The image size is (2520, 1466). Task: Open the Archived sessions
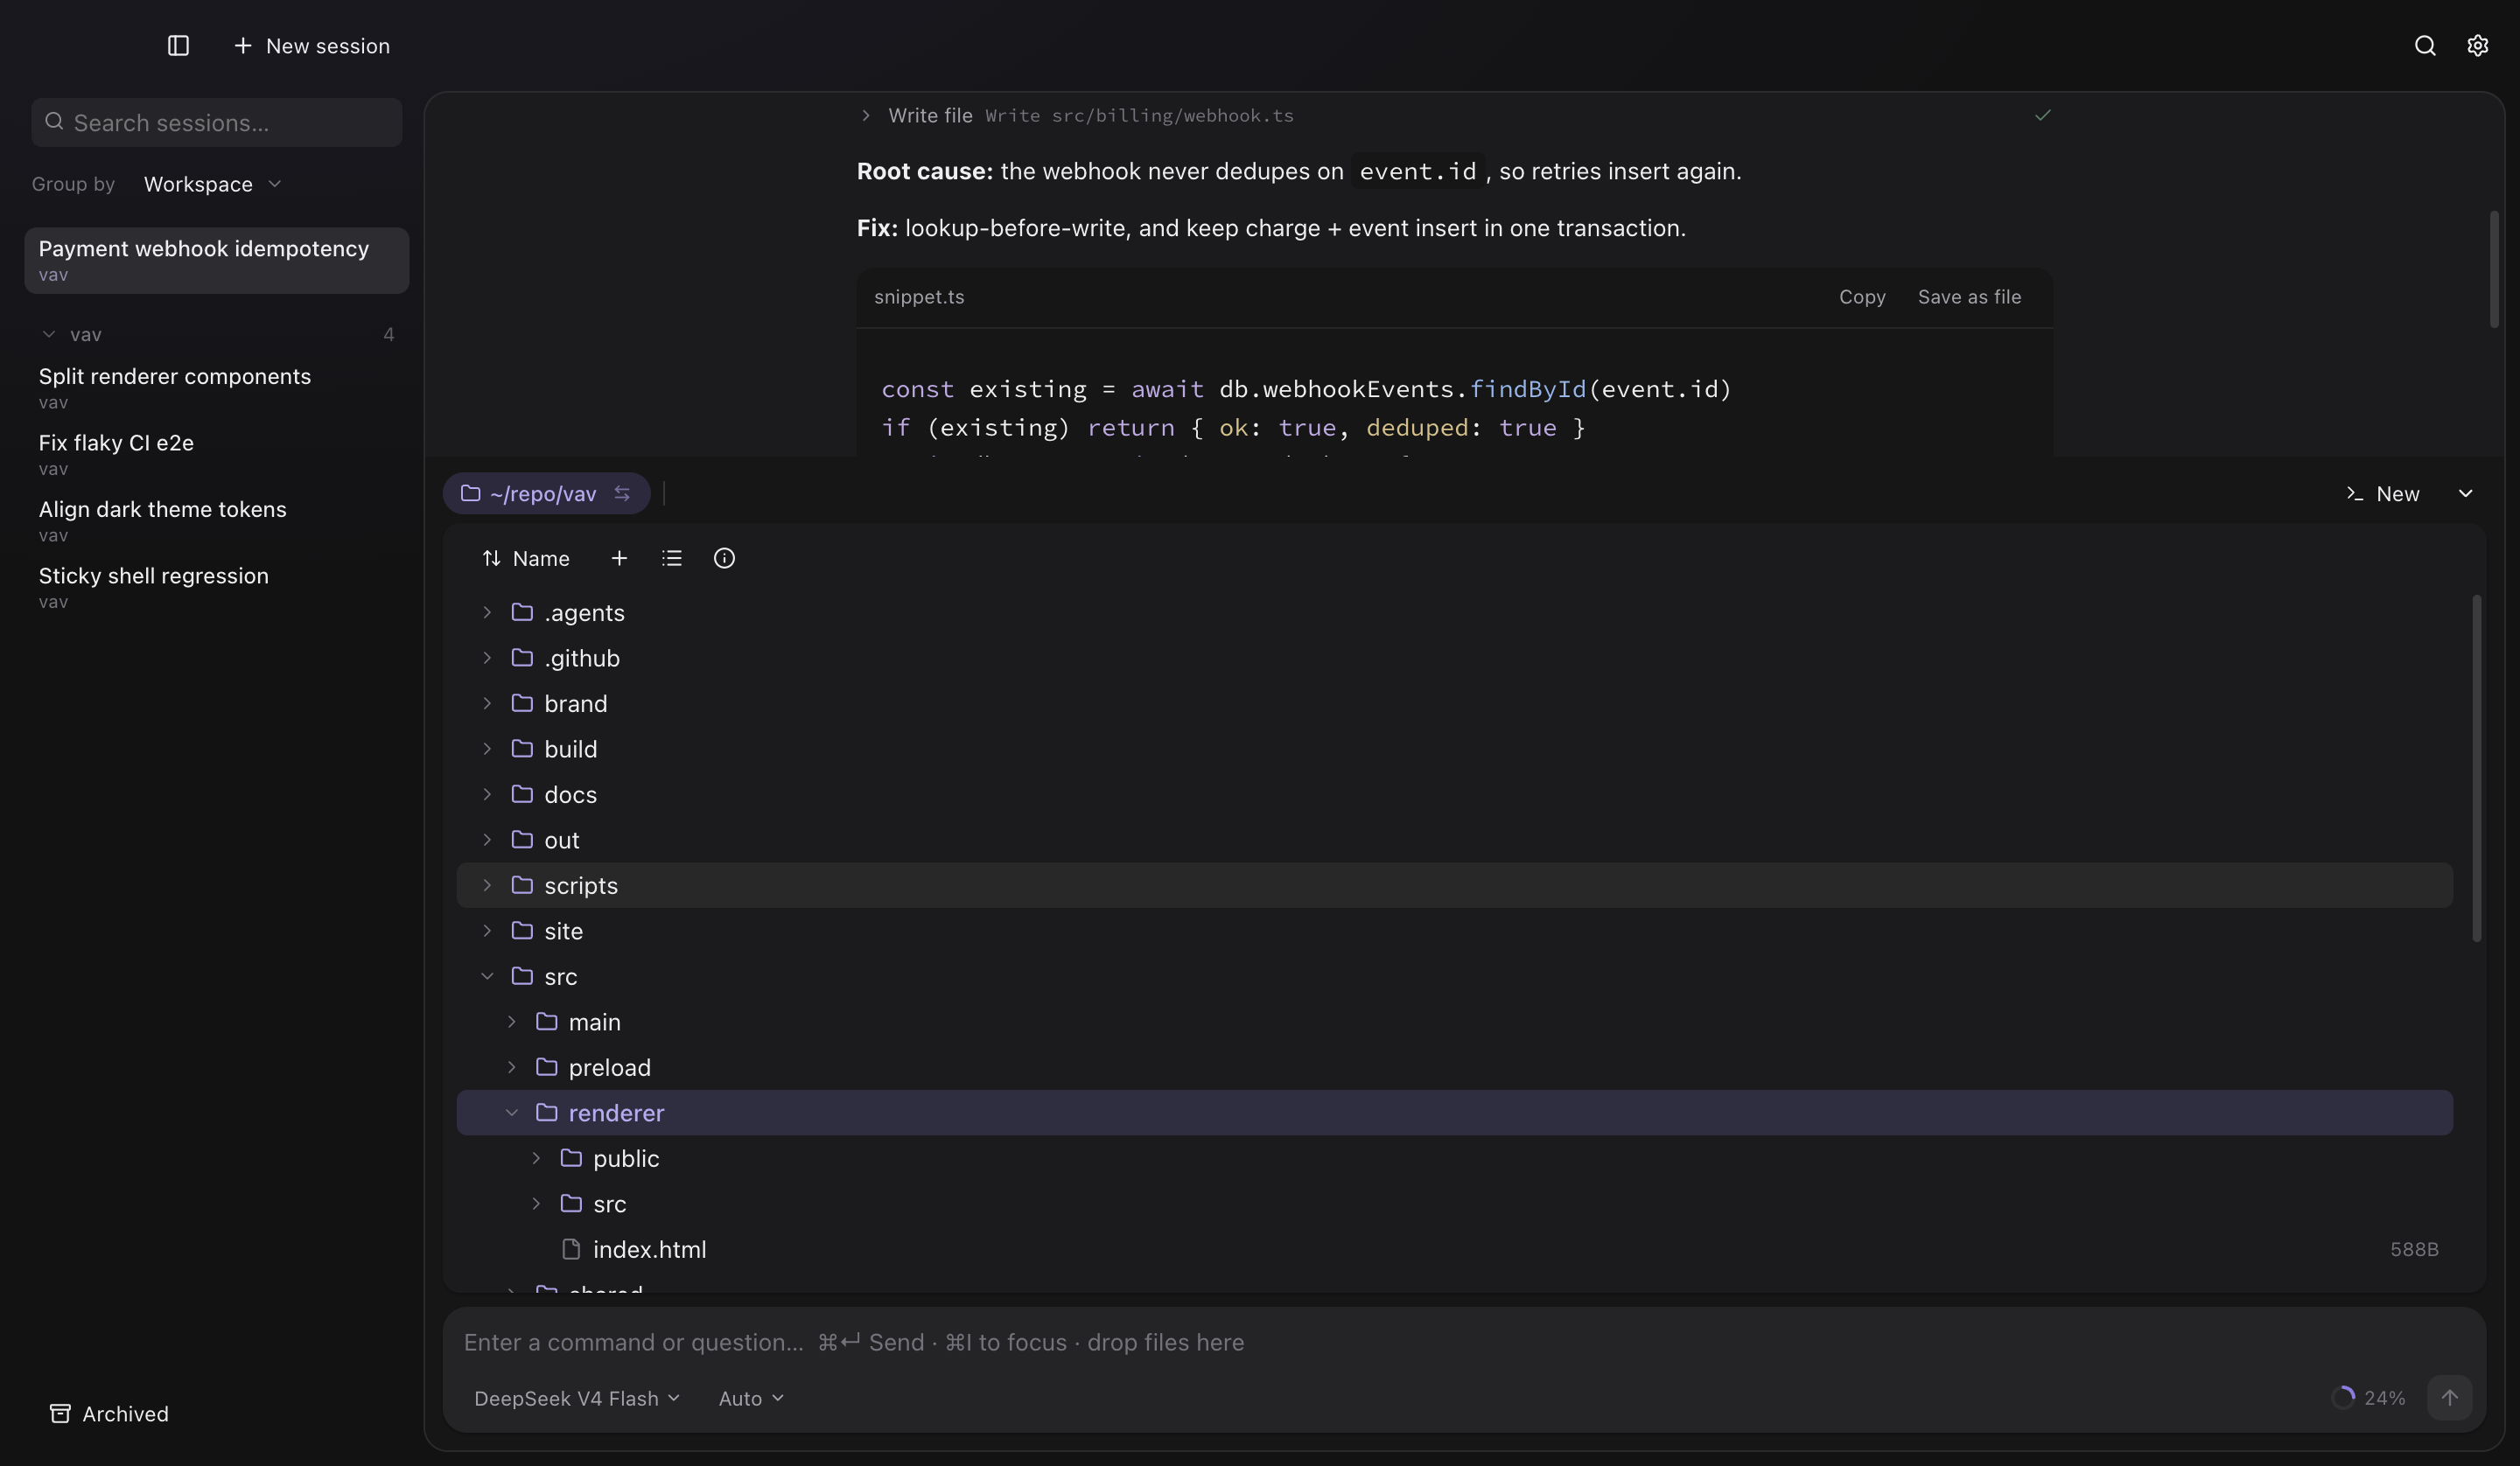coord(109,1413)
